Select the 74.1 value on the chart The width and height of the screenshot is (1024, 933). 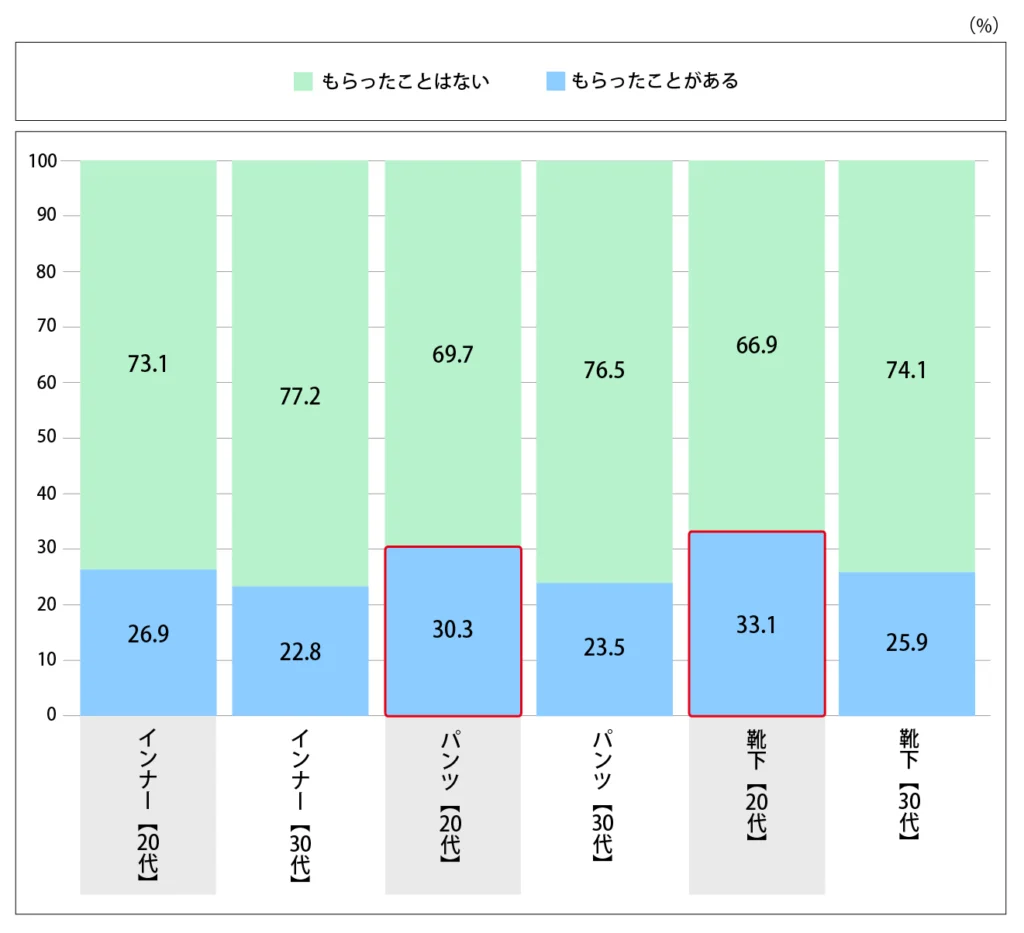click(906, 370)
